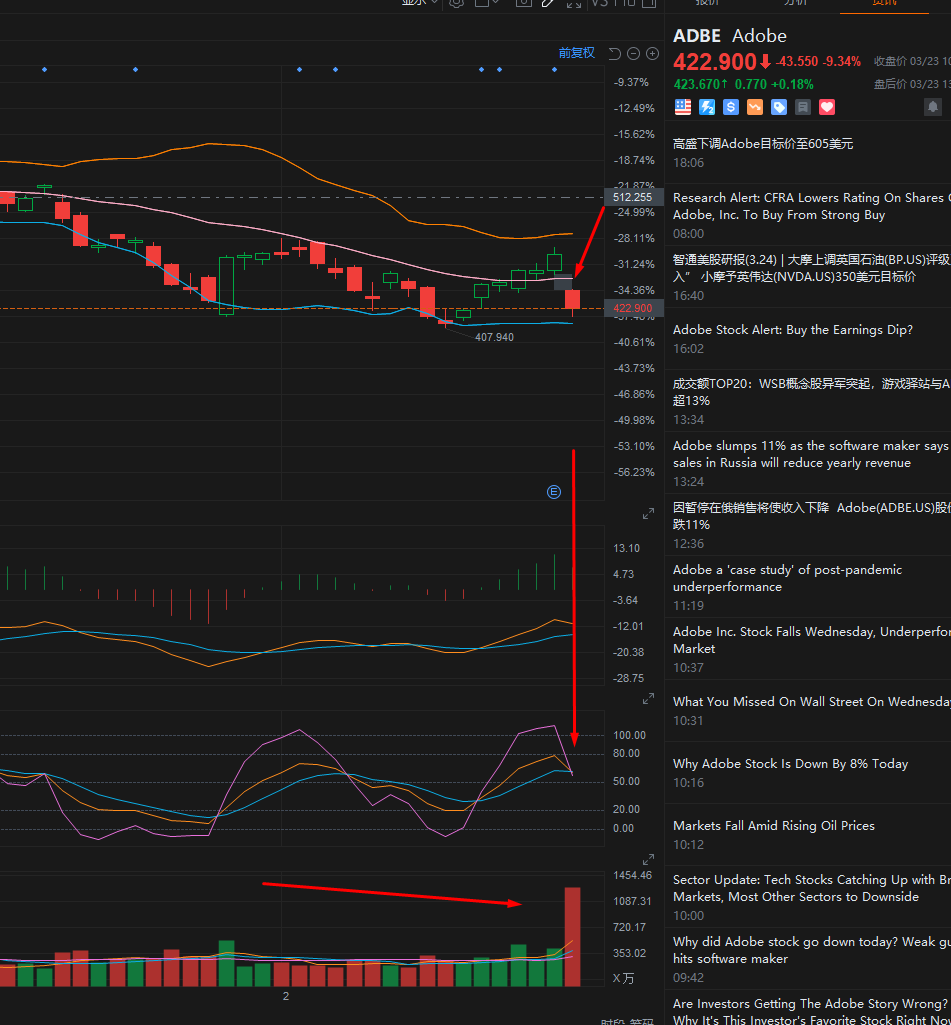This screenshot has height=1025, width=951.
Task: Open Adobe Stock Alert: Buy the Earnings Dip
Action: click(x=808, y=339)
